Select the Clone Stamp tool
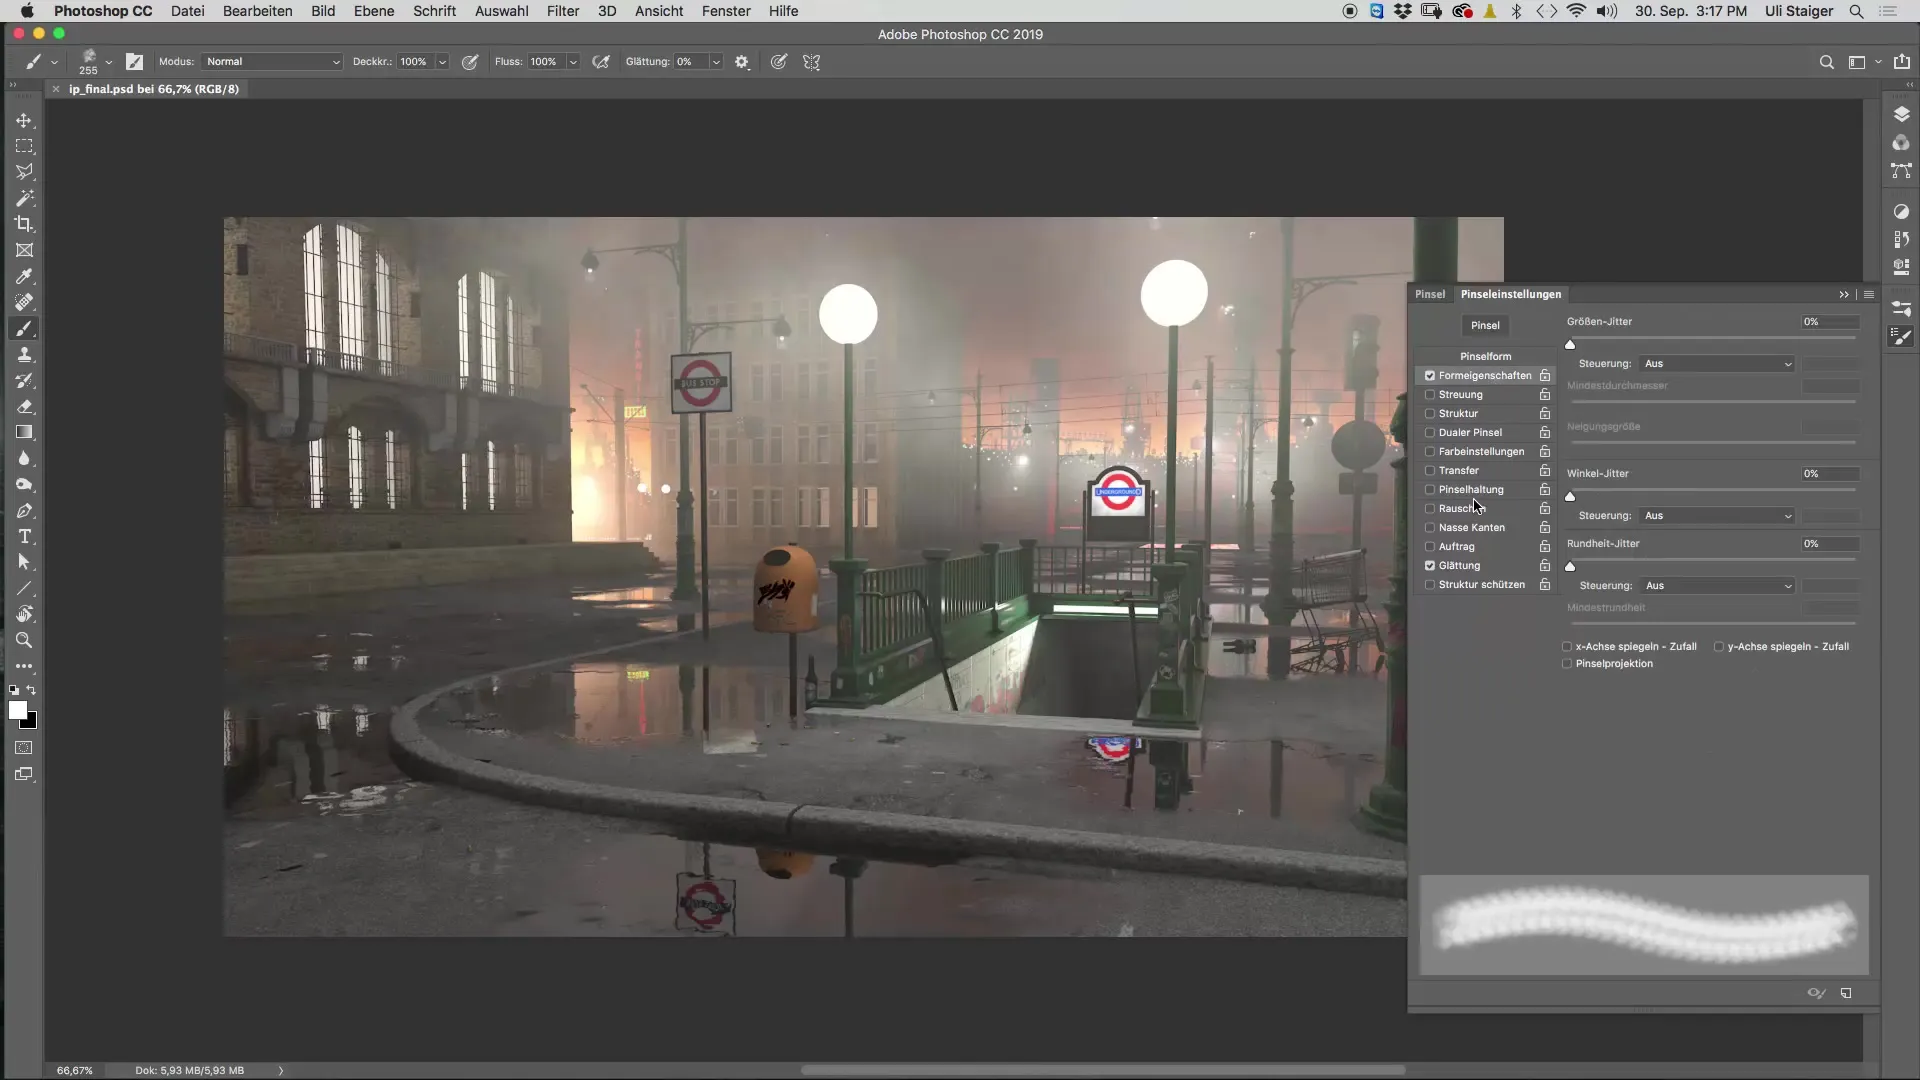The height and width of the screenshot is (1080, 1920). [x=24, y=354]
